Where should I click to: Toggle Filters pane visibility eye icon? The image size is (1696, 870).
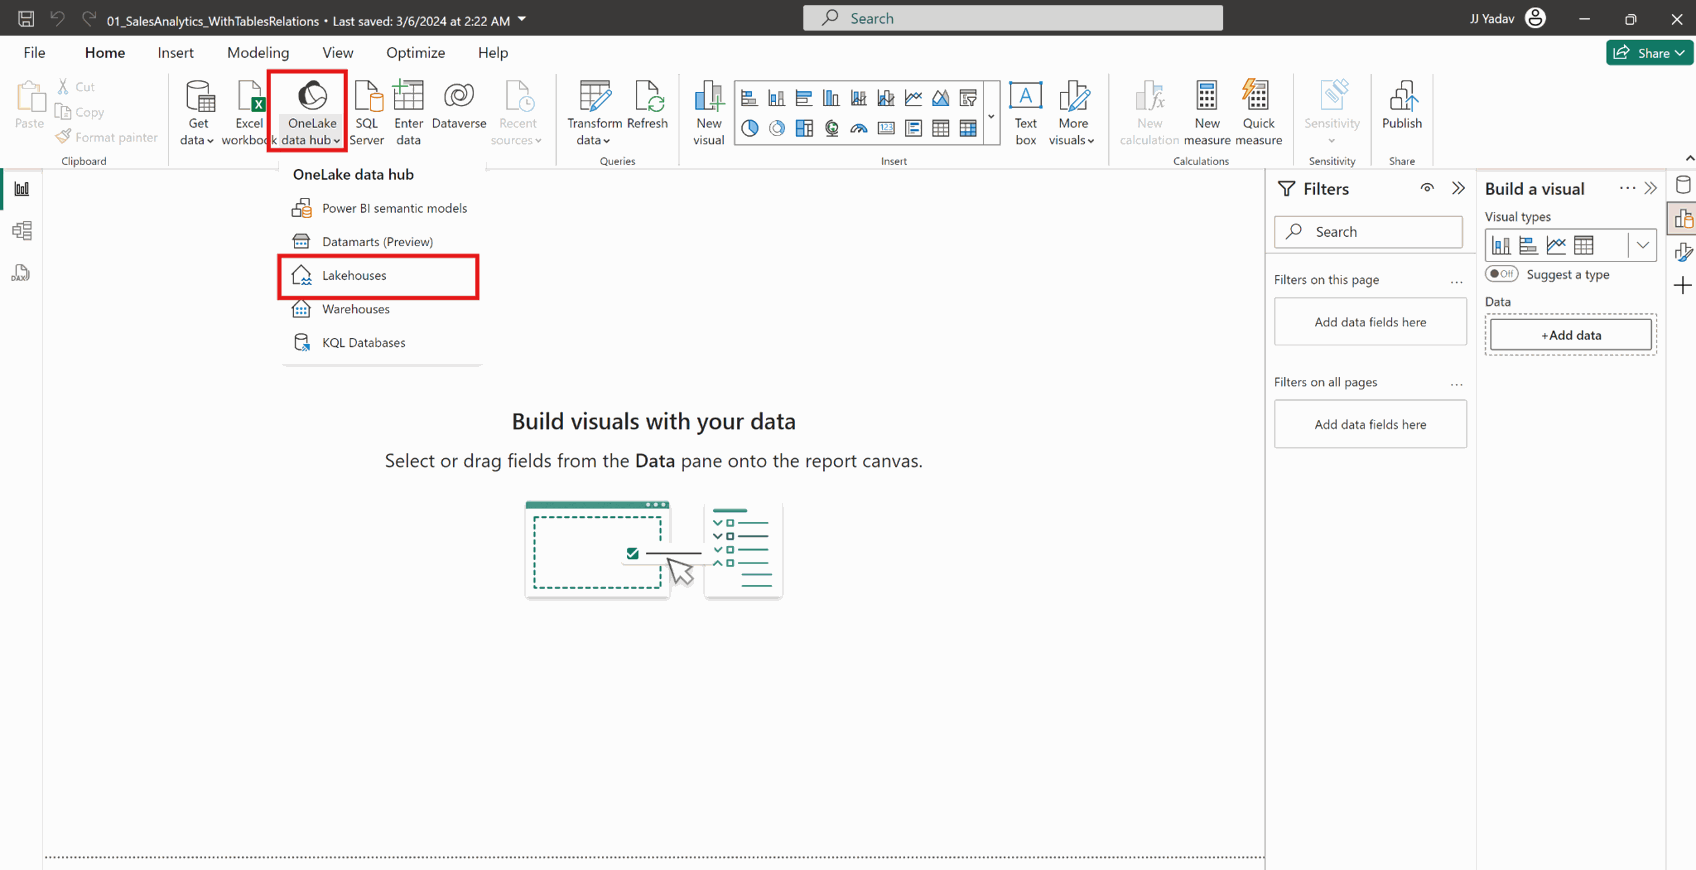1427,188
